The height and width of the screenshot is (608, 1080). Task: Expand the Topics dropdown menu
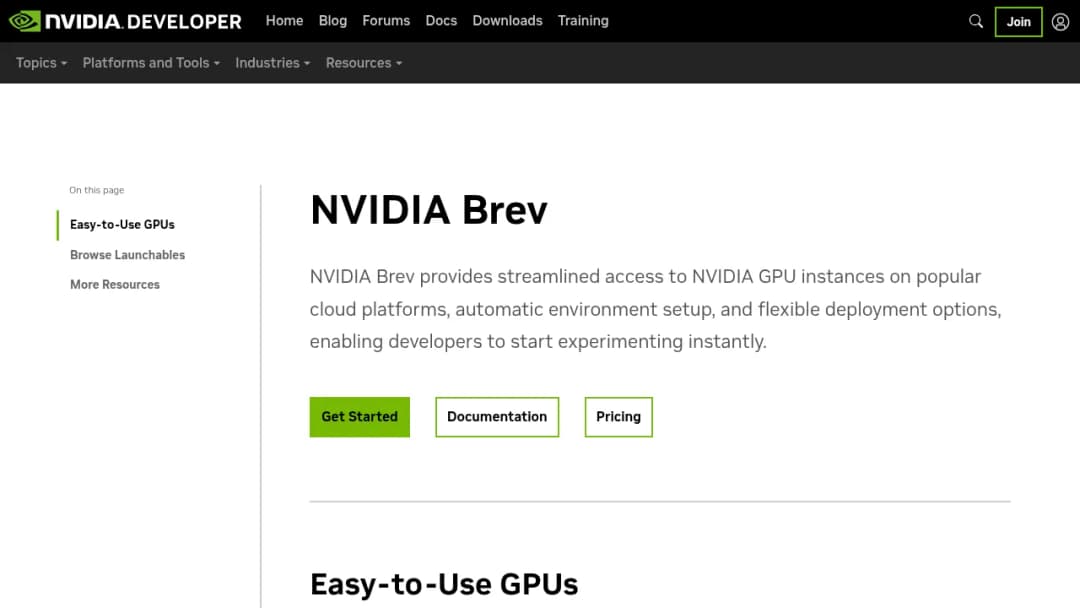click(41, 63)
